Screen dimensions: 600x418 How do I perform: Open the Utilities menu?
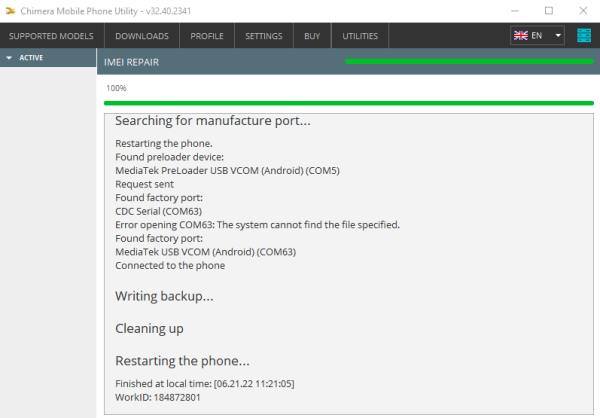360,36
